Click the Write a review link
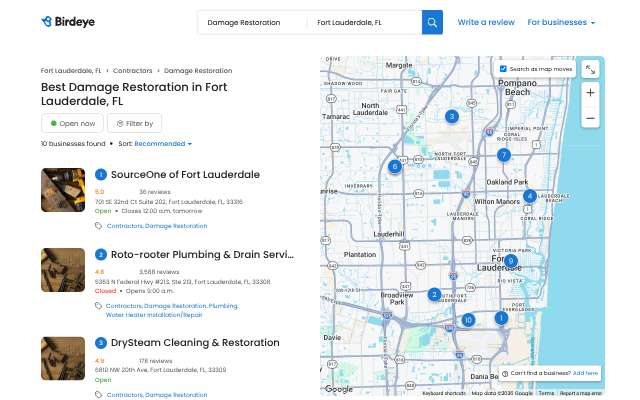Image resolution: width=640 pixels, height=400 pixels. 486,22
